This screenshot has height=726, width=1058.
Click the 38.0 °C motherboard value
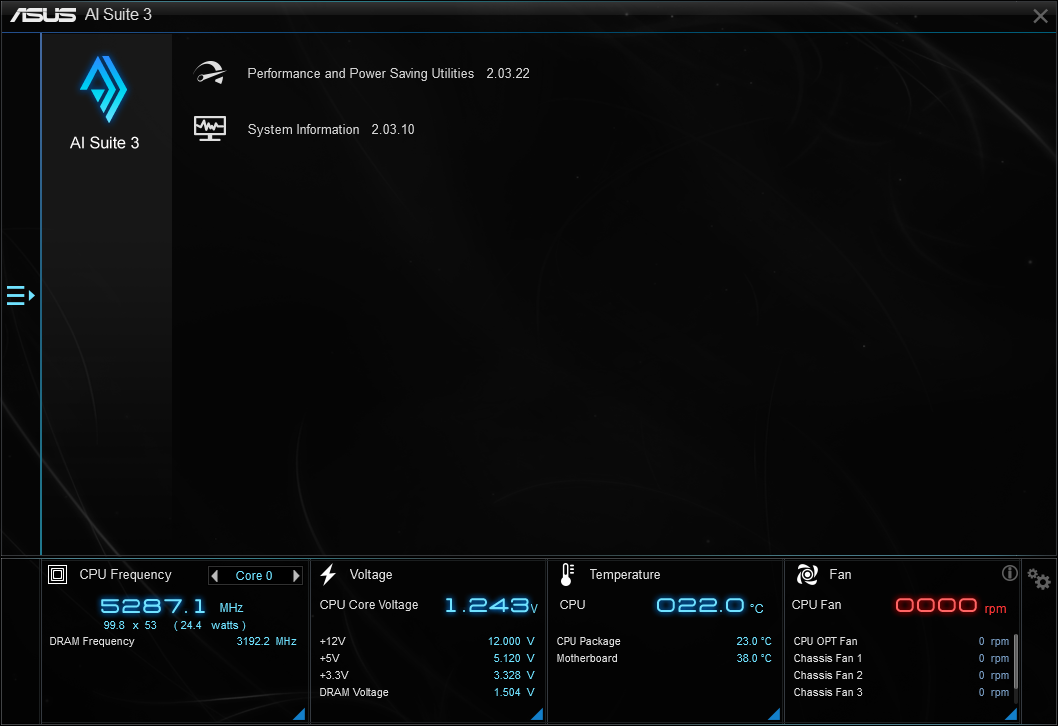click(x=754, y=658)
